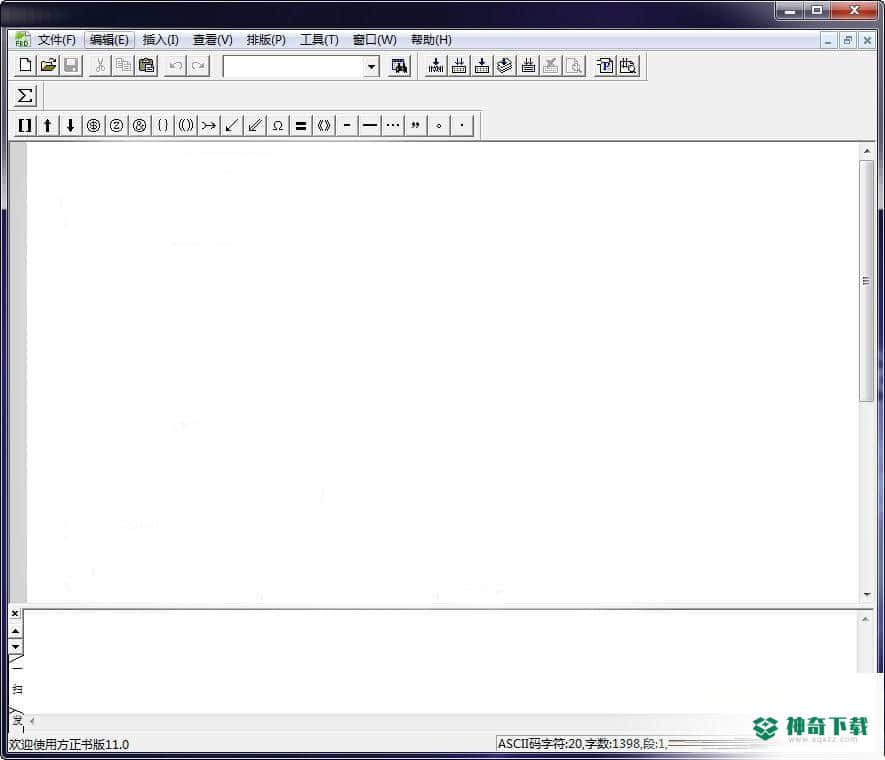Screen dimensions: 885x760
Task: Close the bottom output panel with its x button
Action: [15, 613]
